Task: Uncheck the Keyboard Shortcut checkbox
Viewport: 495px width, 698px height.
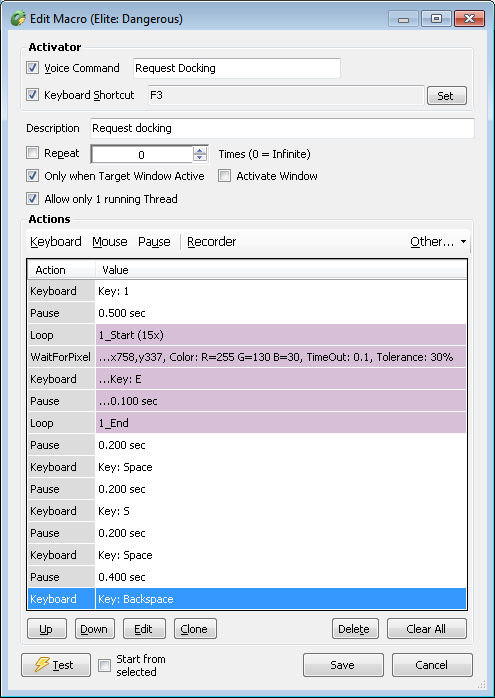Action: tap(32, 95)
